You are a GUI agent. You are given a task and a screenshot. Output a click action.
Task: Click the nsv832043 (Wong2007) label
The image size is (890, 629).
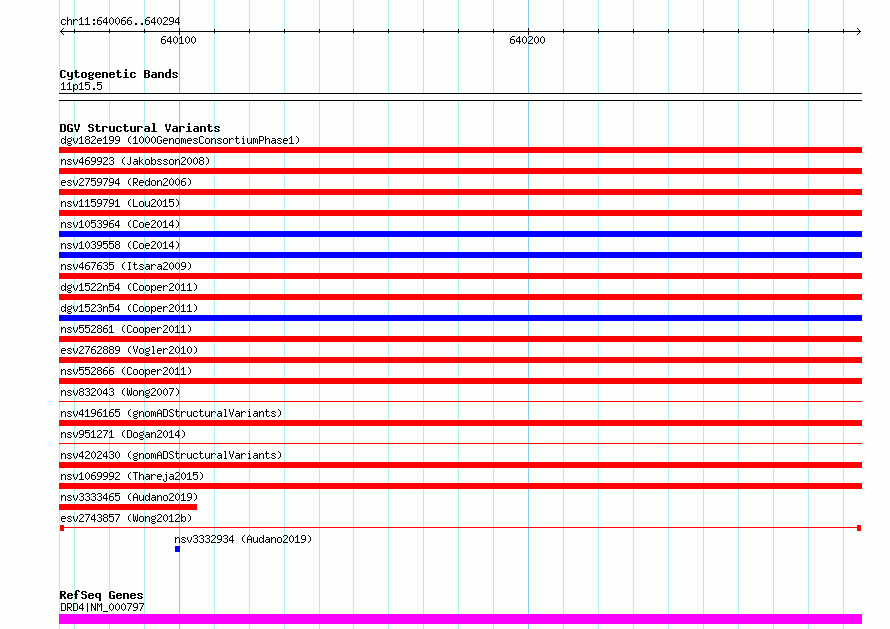(120, 392)
